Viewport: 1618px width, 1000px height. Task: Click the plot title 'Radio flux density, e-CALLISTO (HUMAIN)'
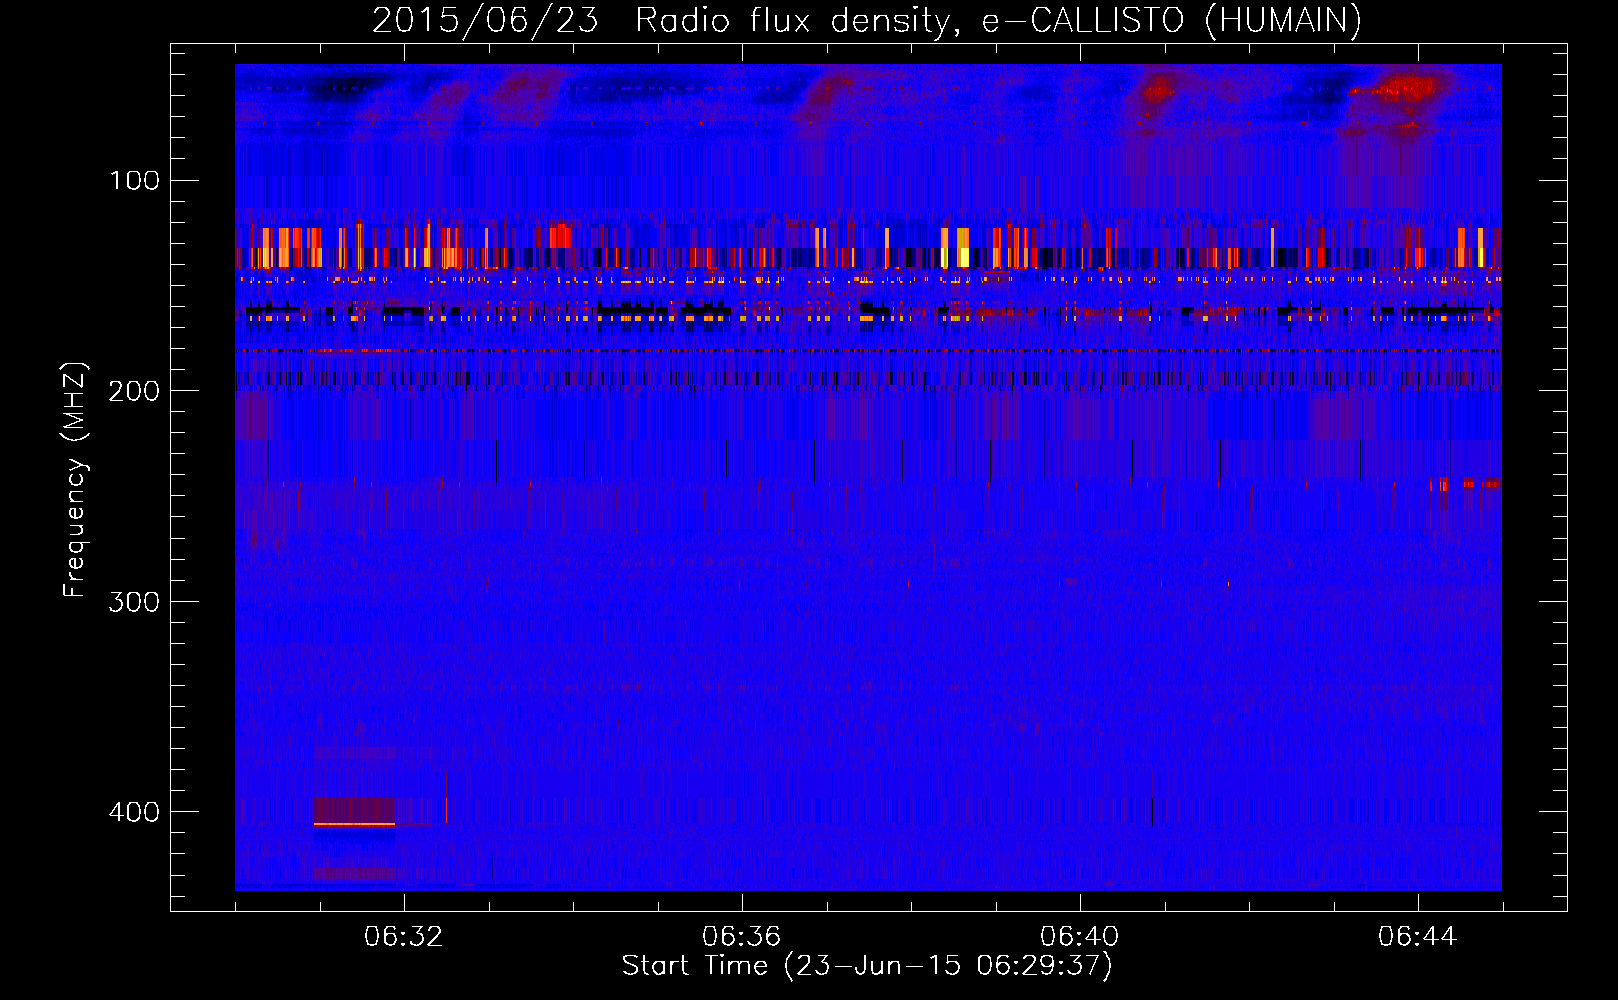click(998, 21)
